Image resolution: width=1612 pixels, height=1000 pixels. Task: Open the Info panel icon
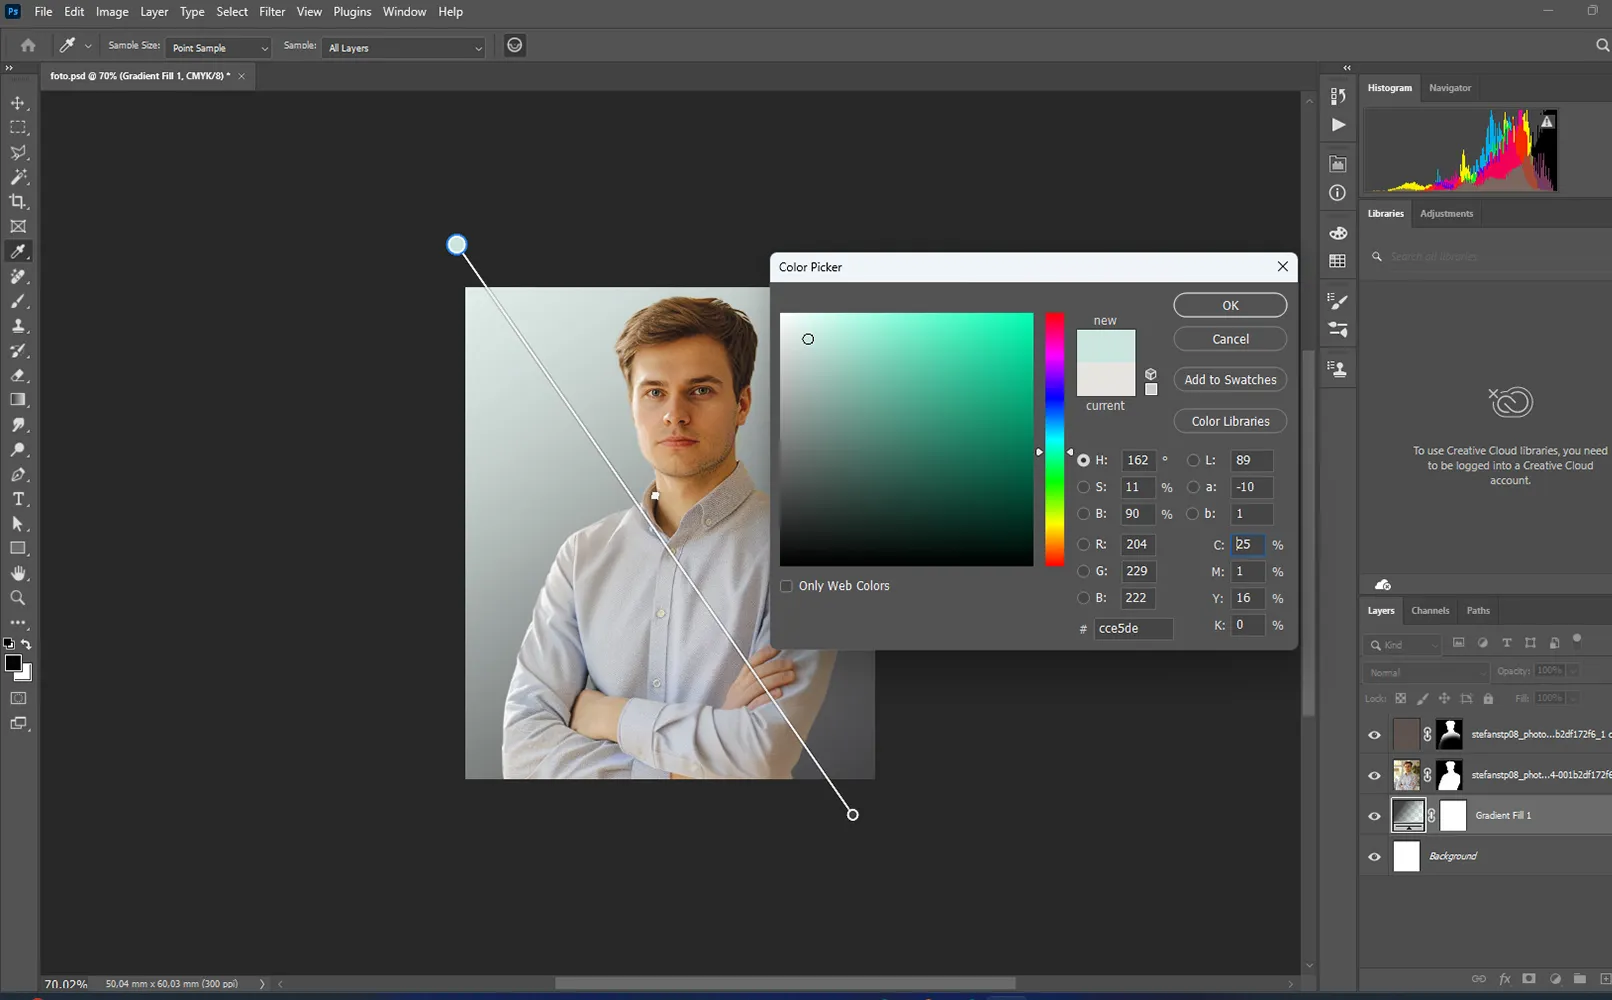pos(1338,193)
